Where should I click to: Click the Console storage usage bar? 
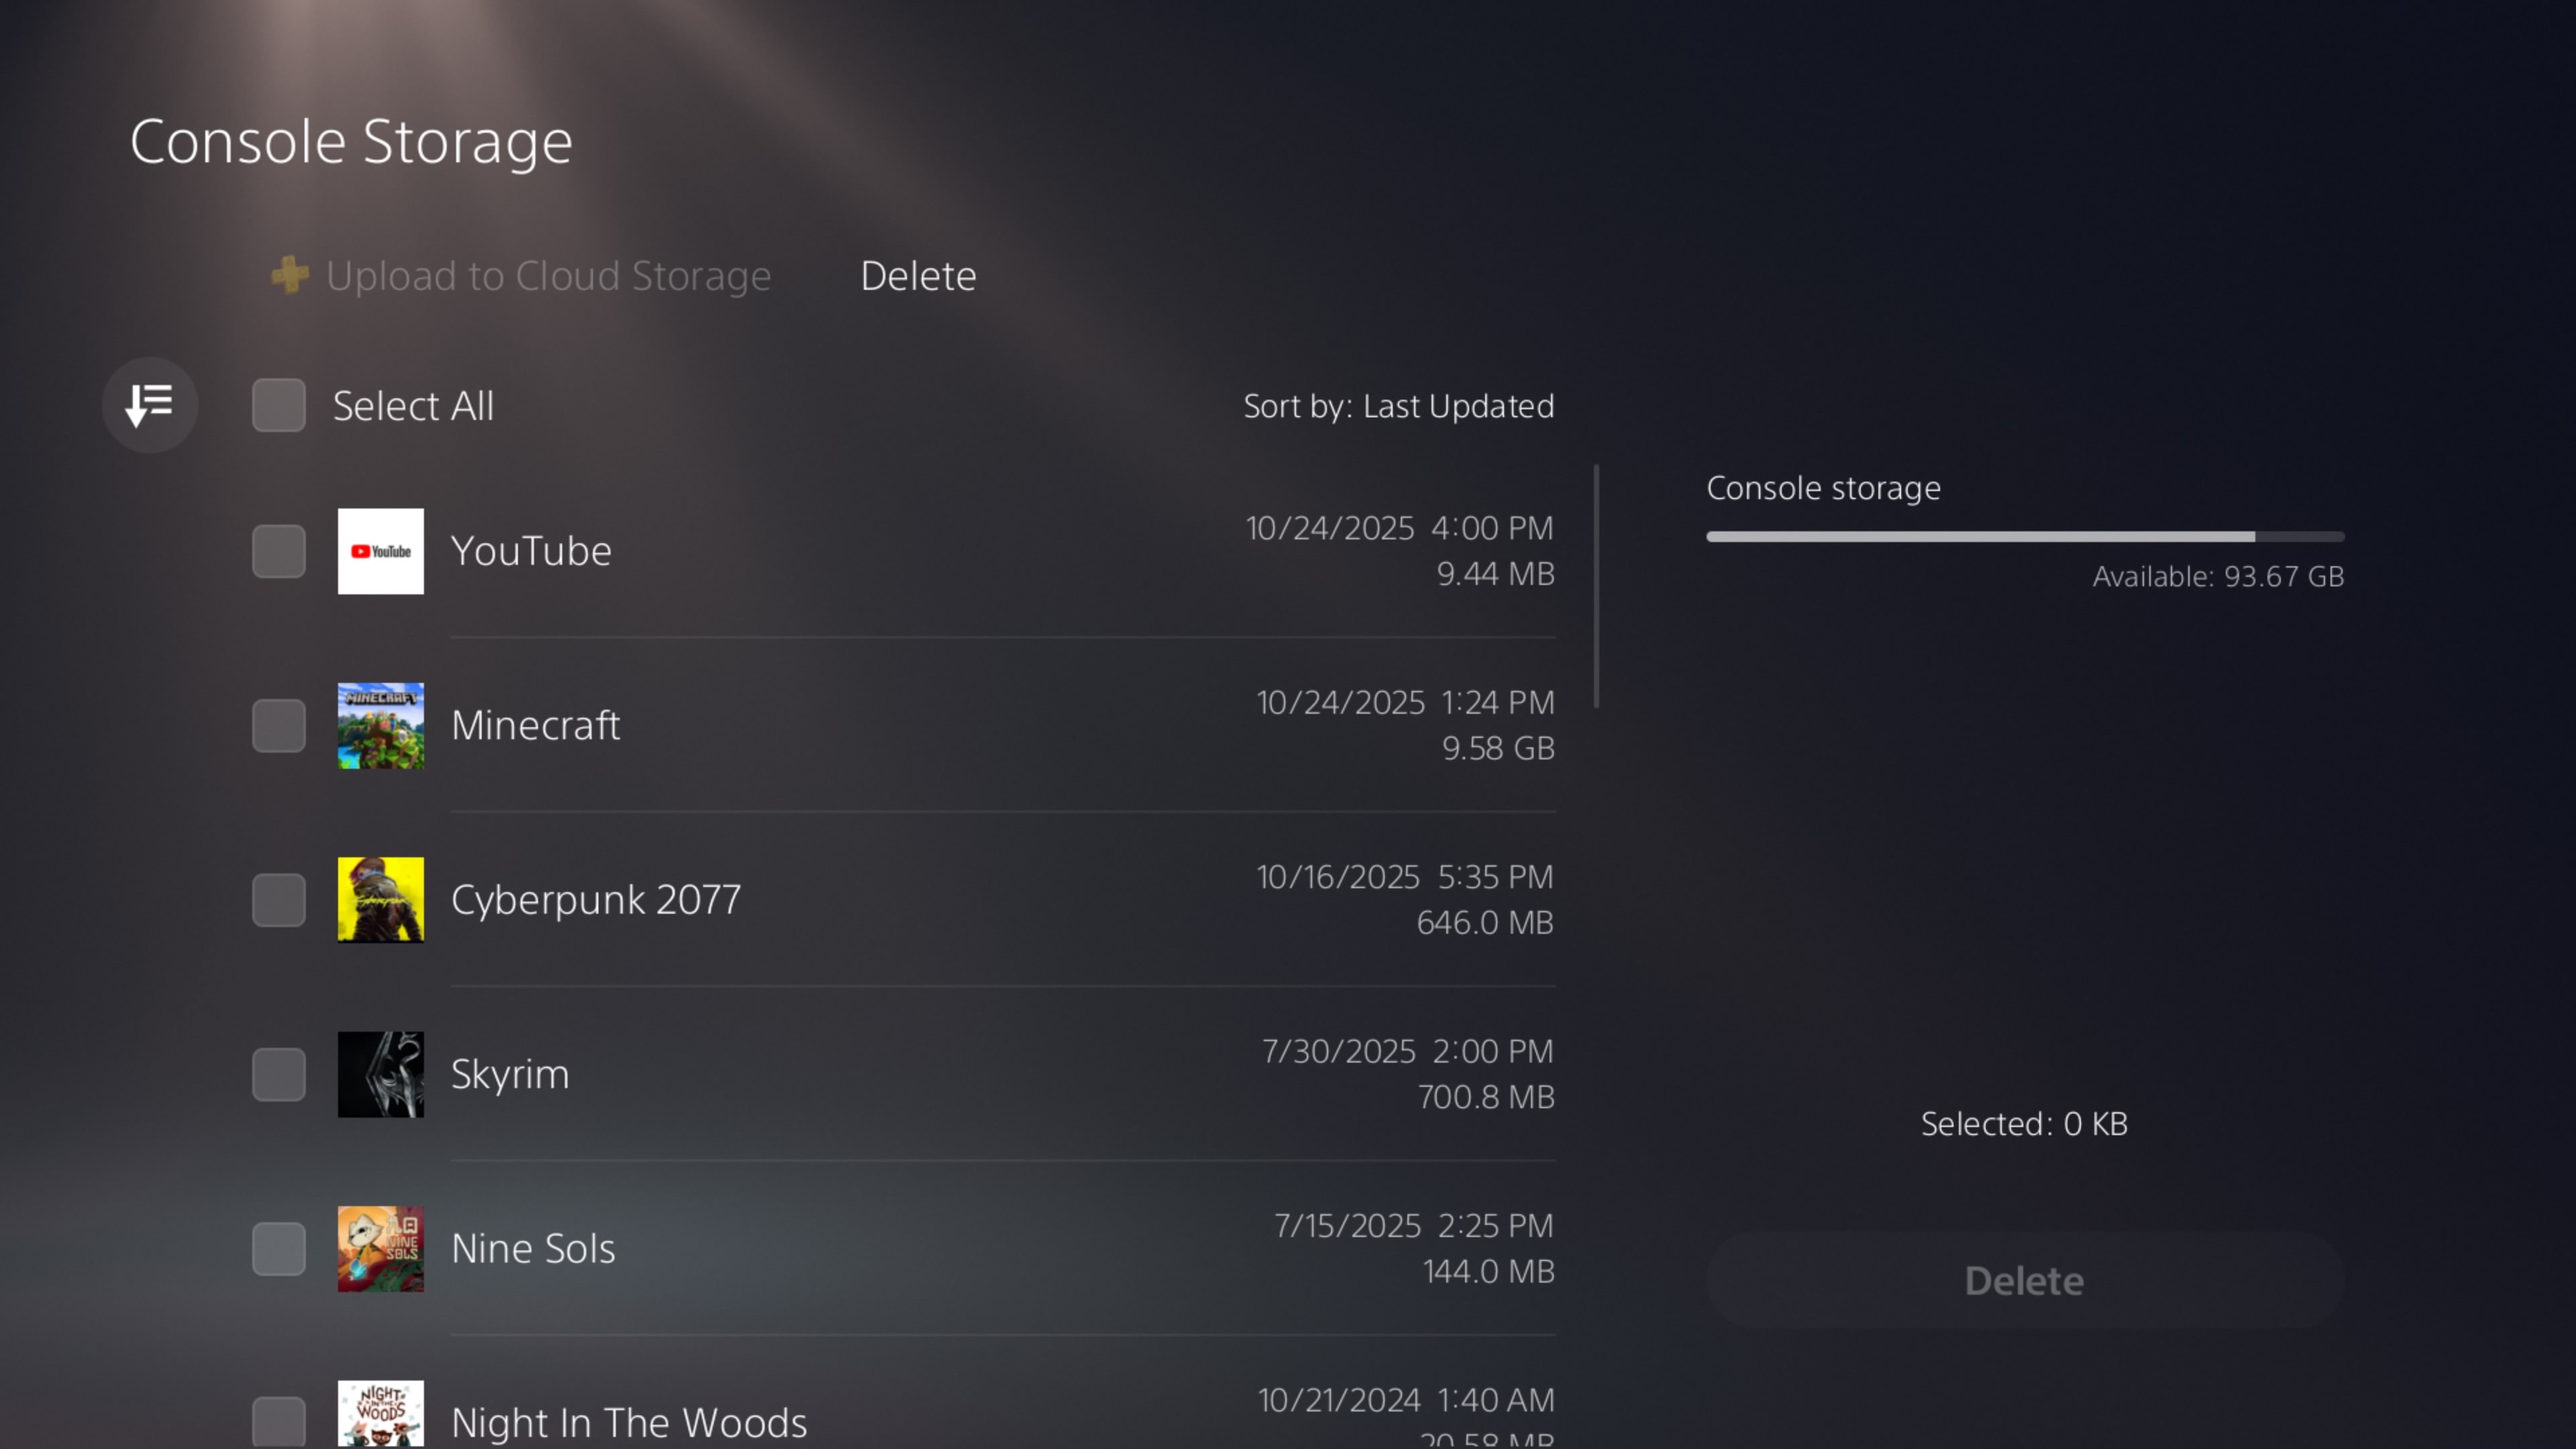(x=2024, y=537)
